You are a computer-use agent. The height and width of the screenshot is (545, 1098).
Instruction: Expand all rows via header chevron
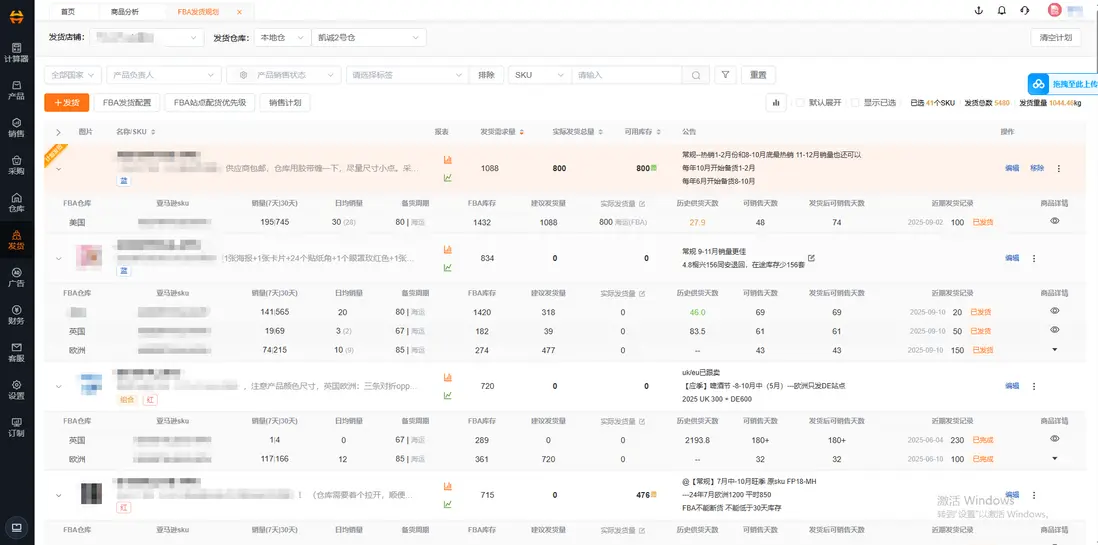click(58, 132)
